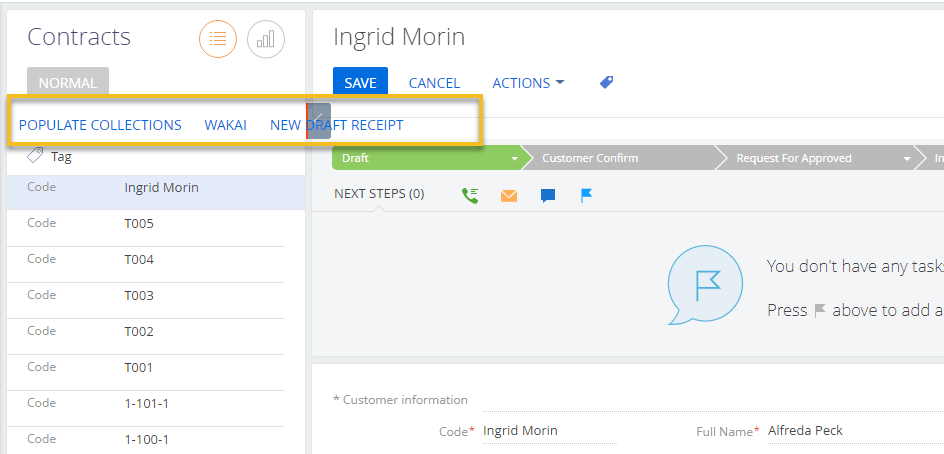Image resolution: width=944 pixels, height=454 pixels.
Task: Expand the Draft stage dropdown arrow
Action: click(x=515, y=158)
